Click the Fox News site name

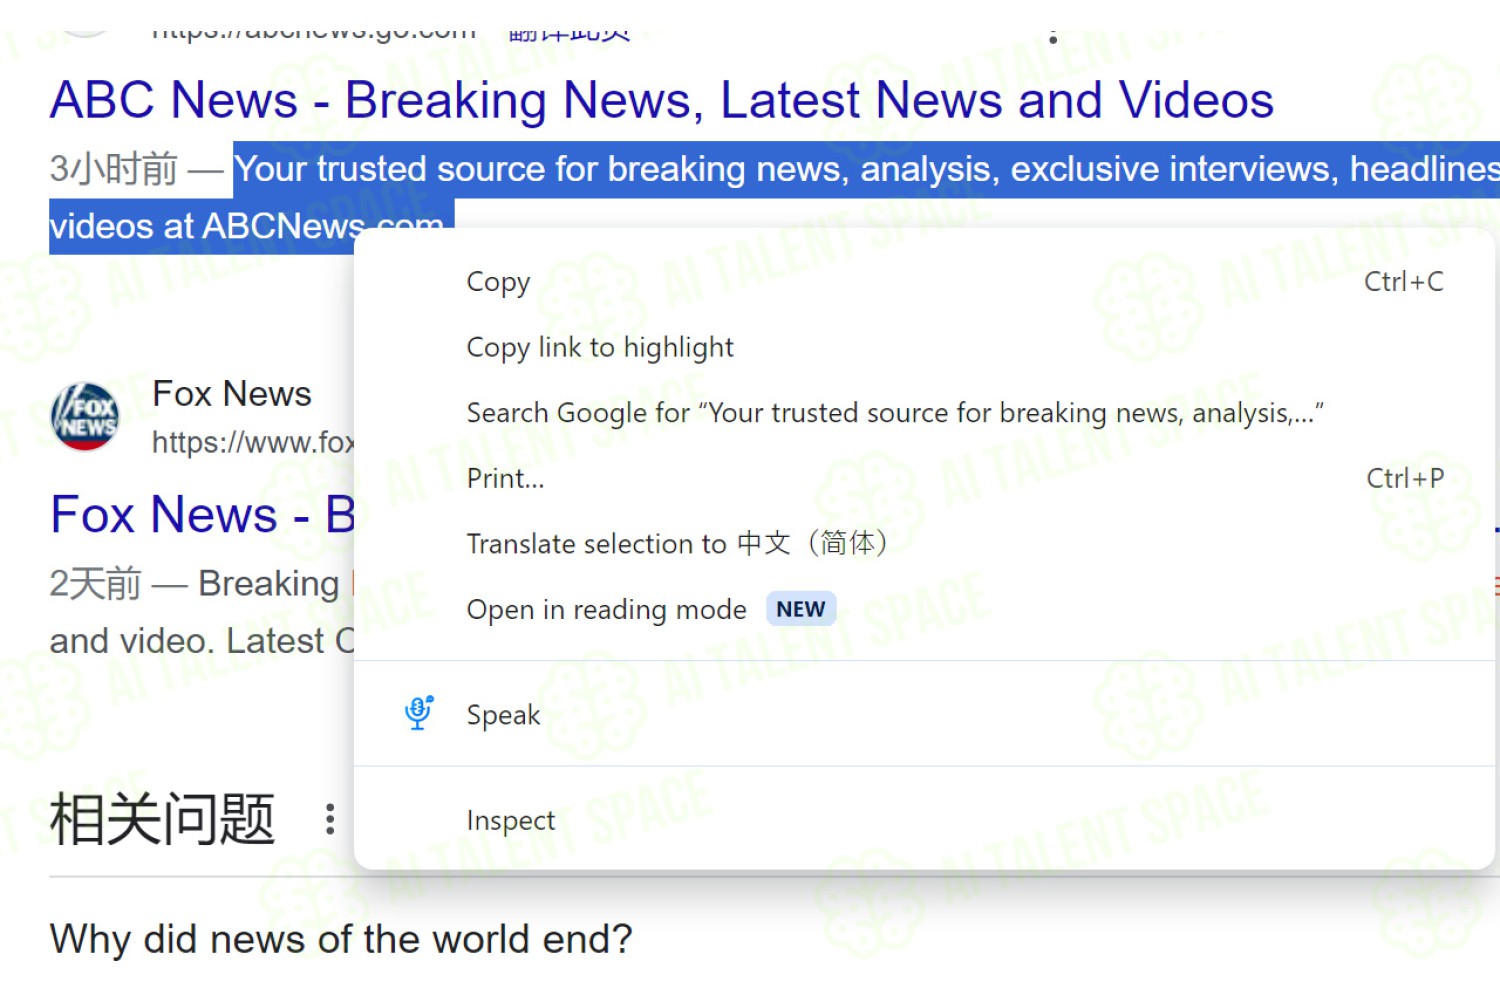232,394
